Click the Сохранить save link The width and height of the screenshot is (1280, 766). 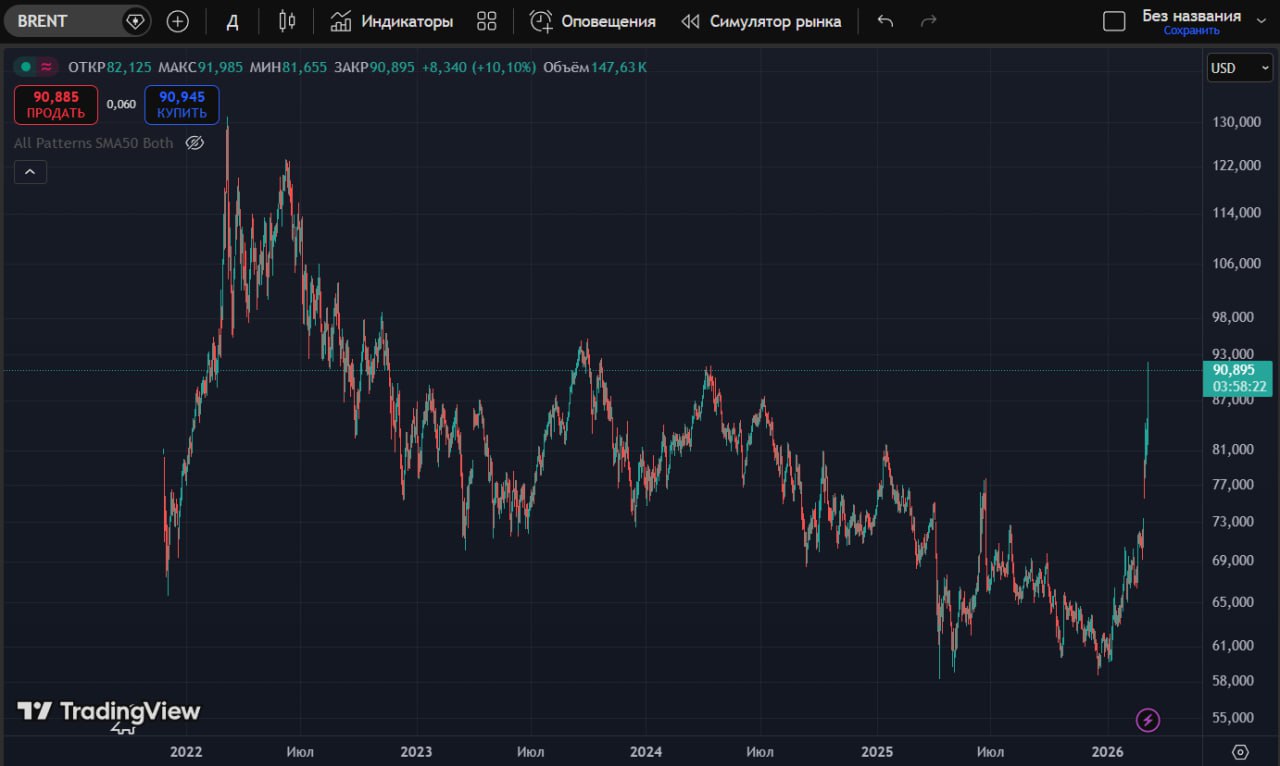[x=1191, y=31]
